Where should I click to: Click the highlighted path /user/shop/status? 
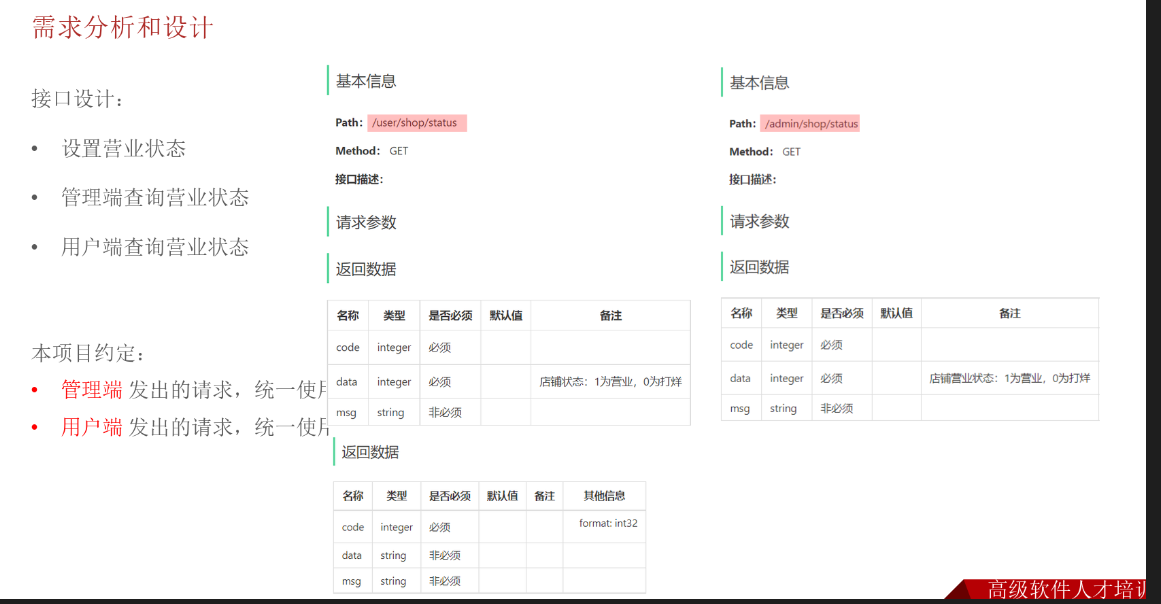(x=416, y=123)
